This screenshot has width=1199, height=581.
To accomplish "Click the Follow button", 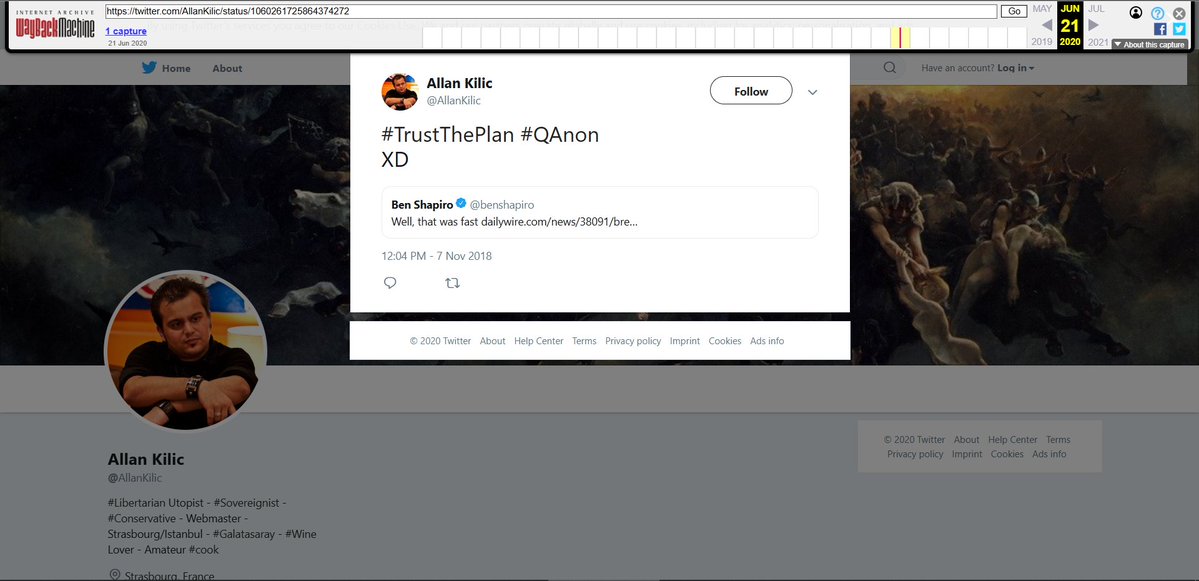I will pyautogui.click(x=750, y=90).
